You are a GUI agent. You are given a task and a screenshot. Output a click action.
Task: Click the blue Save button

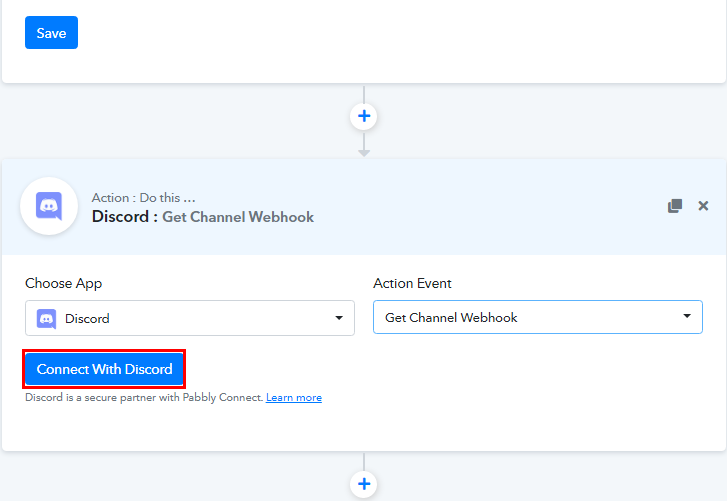51,33
